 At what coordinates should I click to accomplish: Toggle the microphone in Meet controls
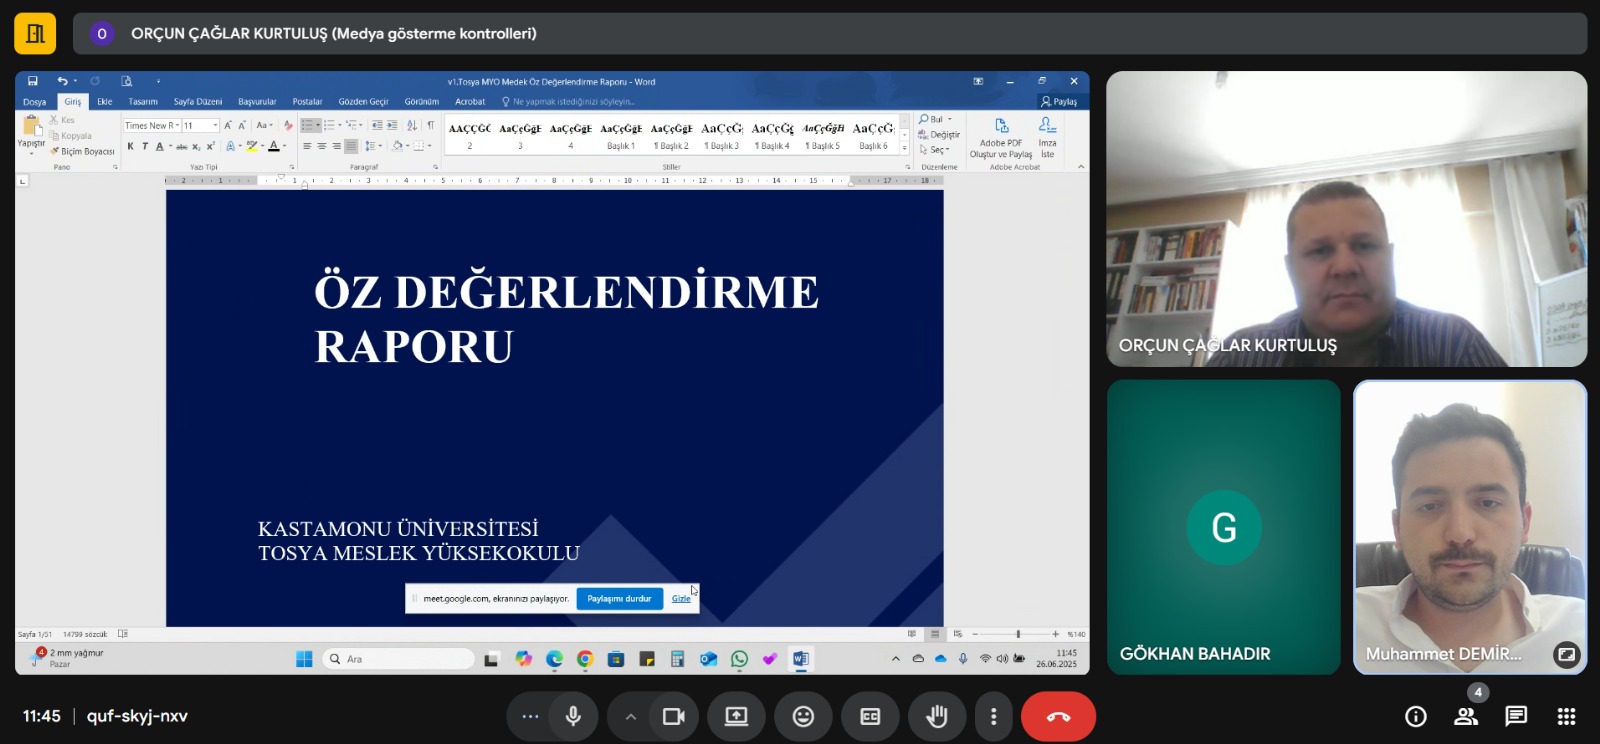click(x=573, y=716)
